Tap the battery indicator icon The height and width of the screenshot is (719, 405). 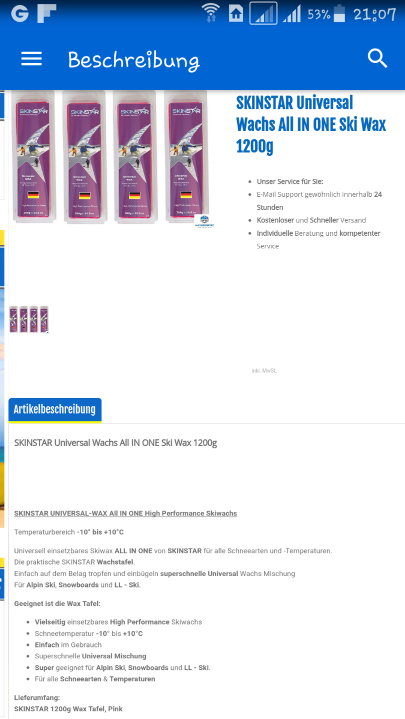point(339,13)
